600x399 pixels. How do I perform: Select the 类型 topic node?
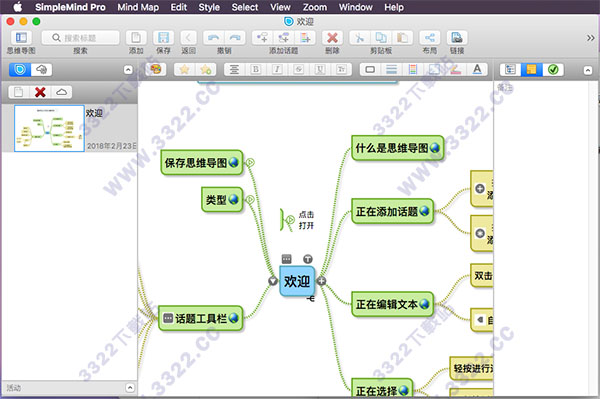pyautogui.click(x=222, y=199)
